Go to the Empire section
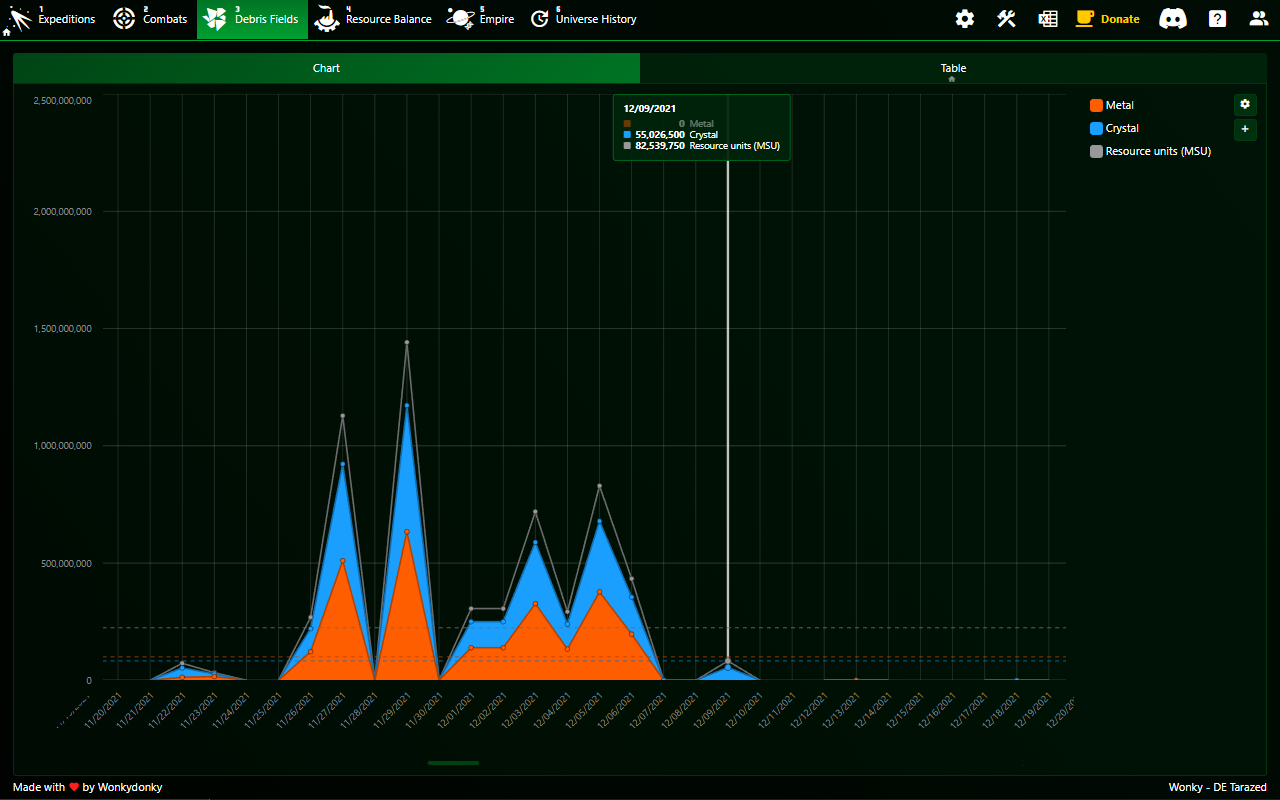The image size is (1280, 800). pyautogui.click(x=481, y=19)
